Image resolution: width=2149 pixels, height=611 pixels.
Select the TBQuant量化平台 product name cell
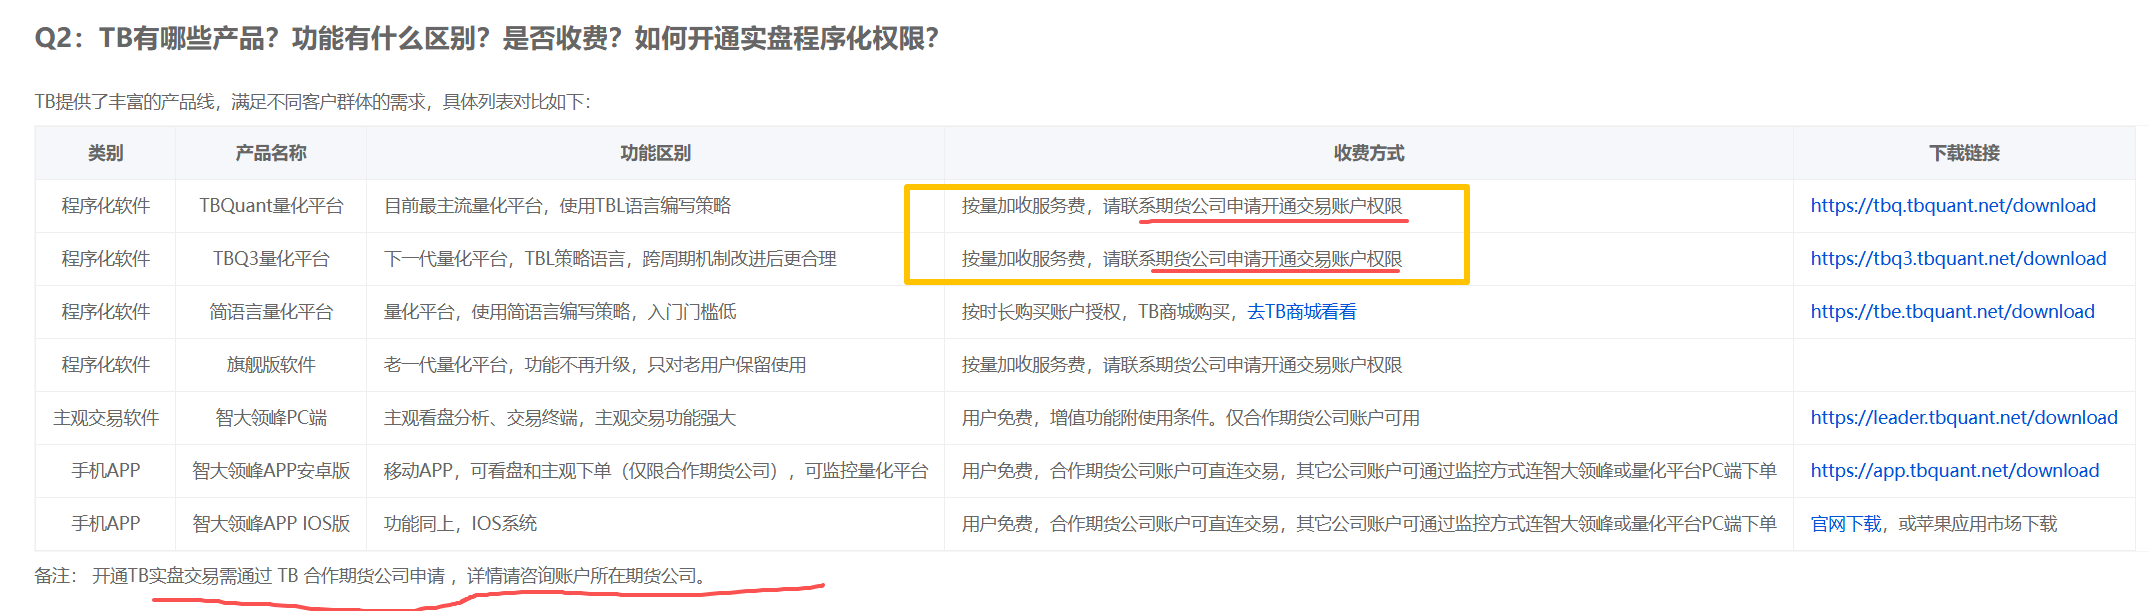(270, 206)
